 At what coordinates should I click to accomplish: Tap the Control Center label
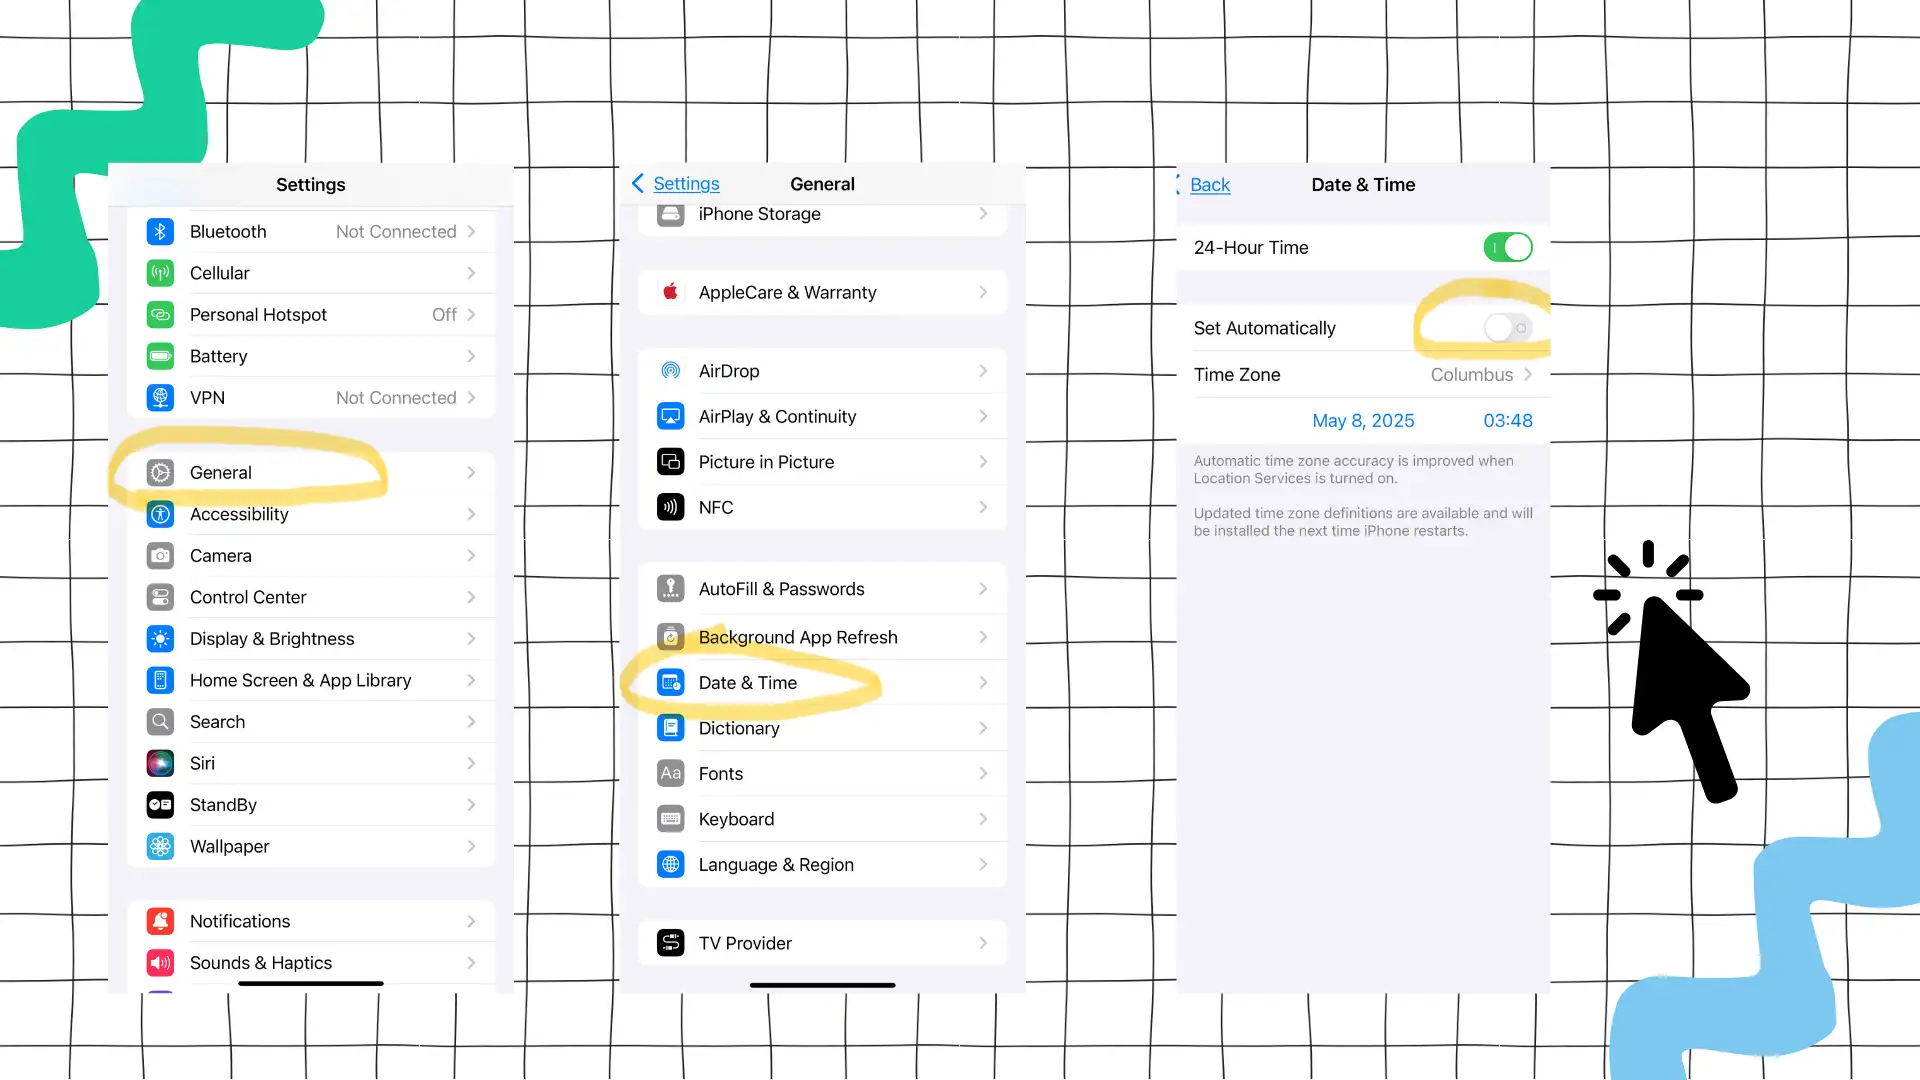[248, 597]
